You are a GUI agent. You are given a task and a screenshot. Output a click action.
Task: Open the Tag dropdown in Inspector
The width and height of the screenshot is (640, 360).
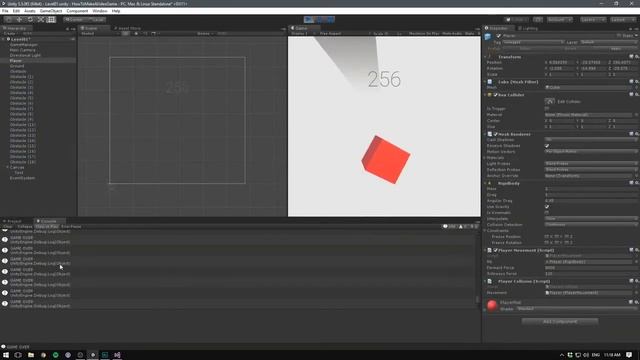[x=533, y=42]
